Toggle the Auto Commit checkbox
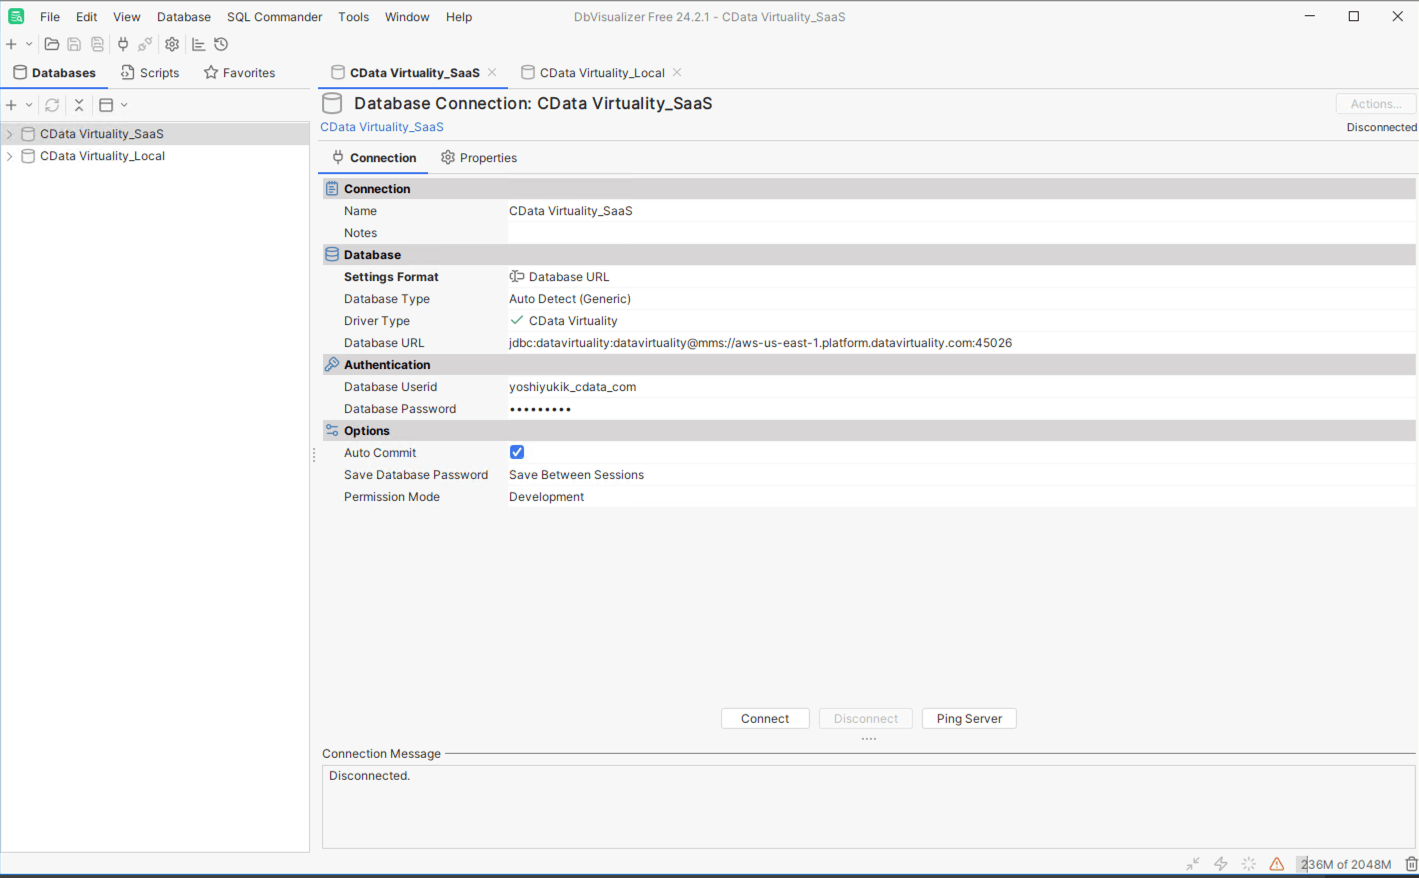This screenshot has height=878, width=1419. click(517, 453)
